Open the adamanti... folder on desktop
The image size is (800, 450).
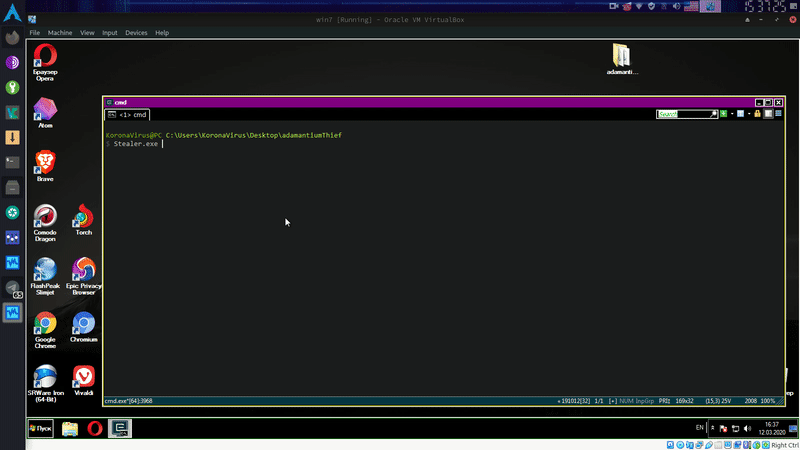click(x=621, y=59)
